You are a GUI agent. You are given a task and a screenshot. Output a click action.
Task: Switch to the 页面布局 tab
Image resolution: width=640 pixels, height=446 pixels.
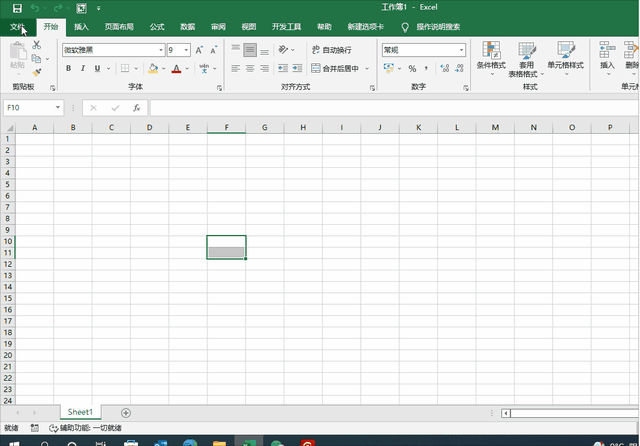click(x=119, y=27)
